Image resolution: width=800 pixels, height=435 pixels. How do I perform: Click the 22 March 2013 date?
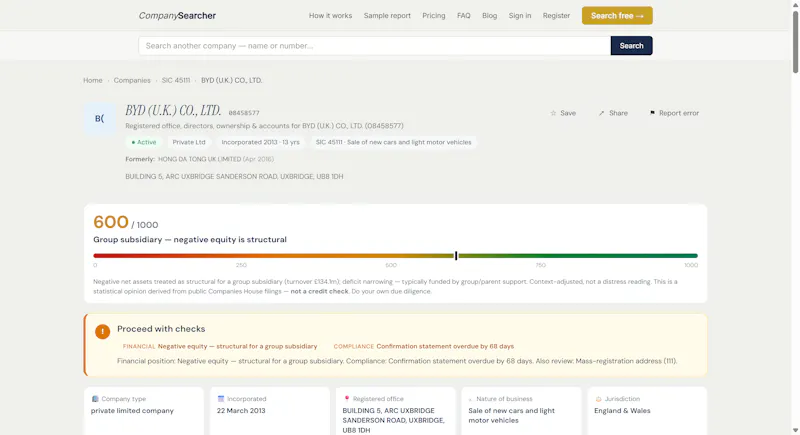click(x=241, y=411)
